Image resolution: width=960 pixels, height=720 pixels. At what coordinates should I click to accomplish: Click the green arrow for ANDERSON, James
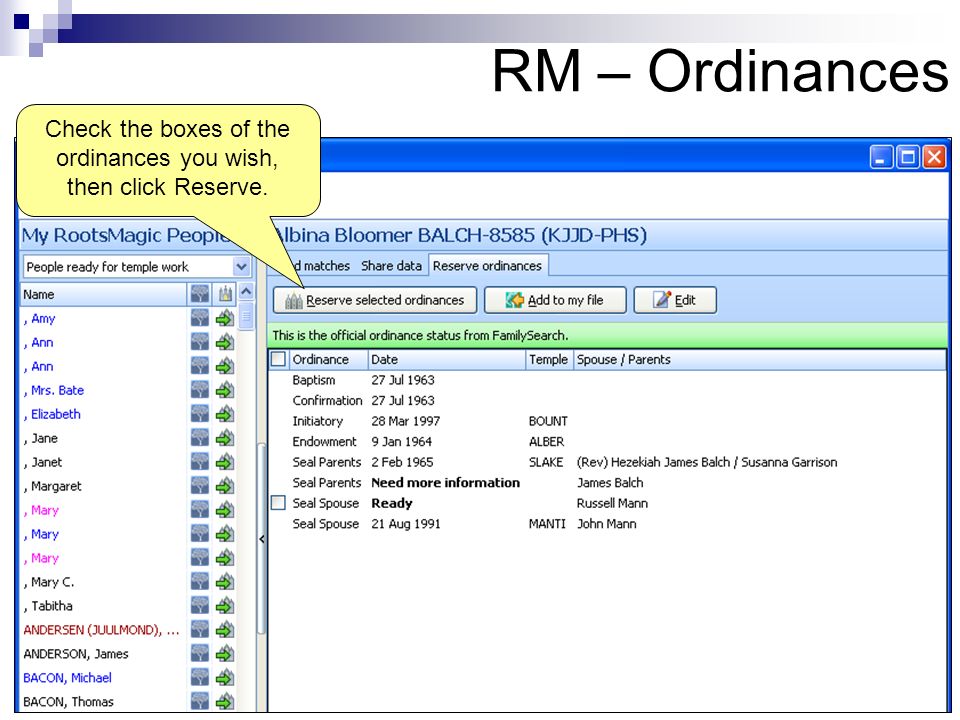[225, 653]
